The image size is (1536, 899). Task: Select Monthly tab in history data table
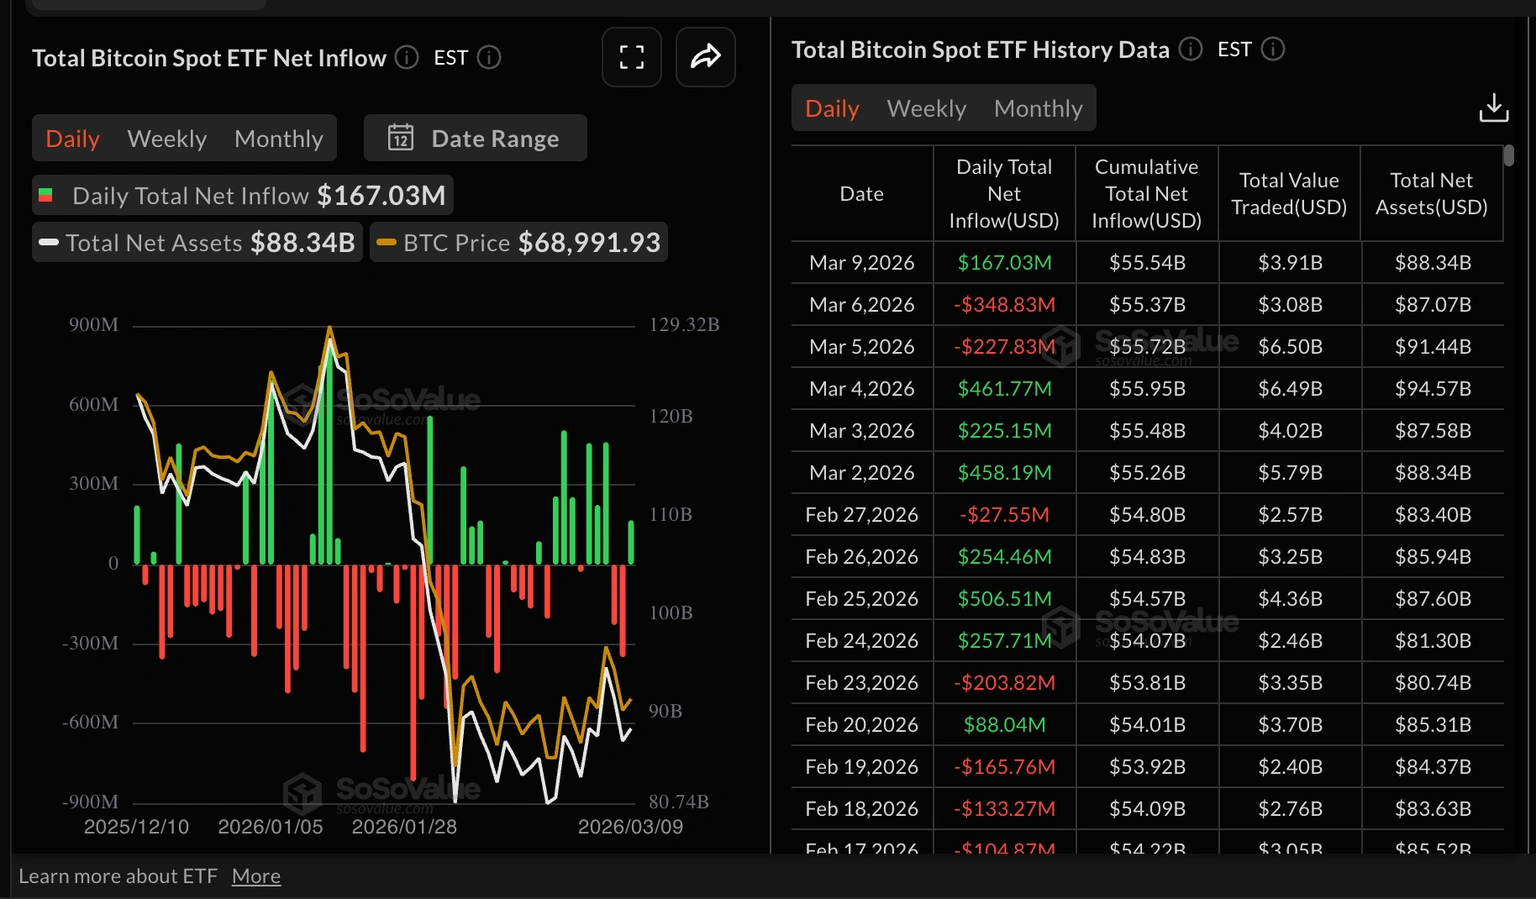[1038, 108]
